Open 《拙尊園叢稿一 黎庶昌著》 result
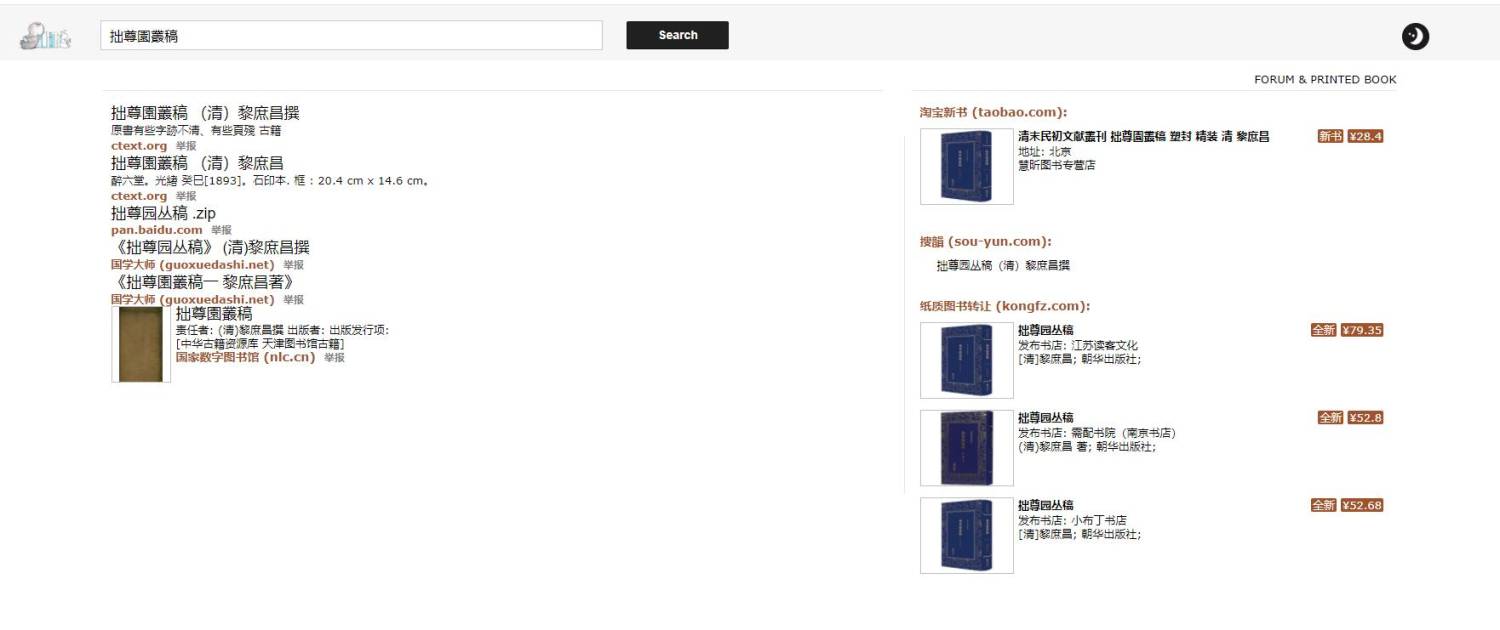1500x630 pixels. click(202, 282)
